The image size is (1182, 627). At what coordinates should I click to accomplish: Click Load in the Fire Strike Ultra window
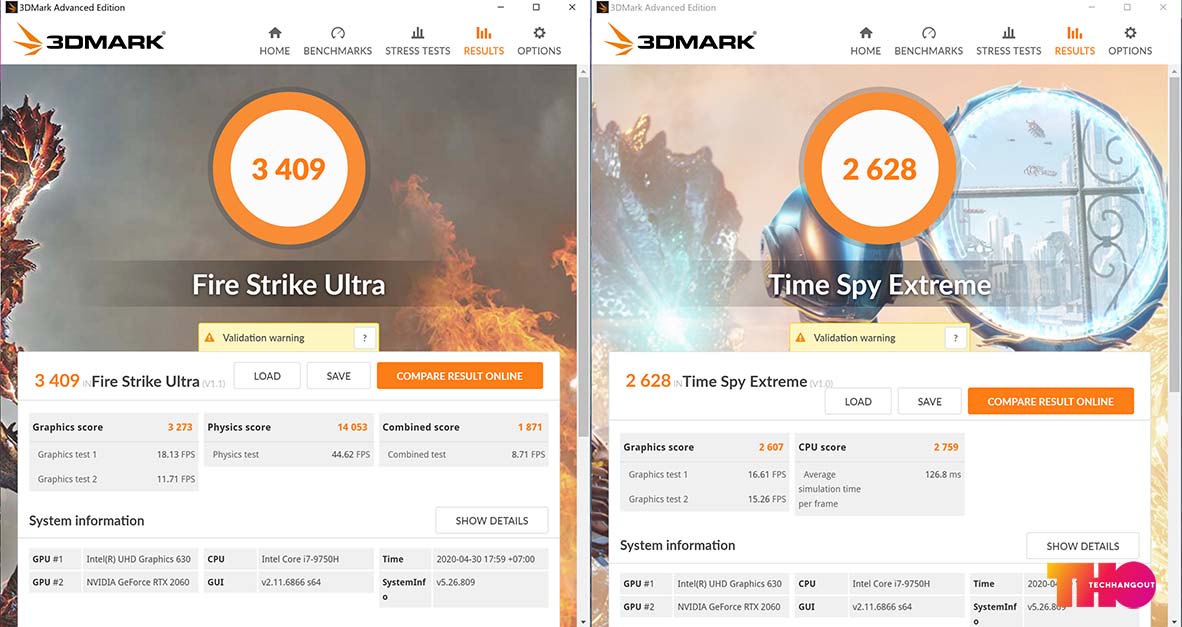tap(267, 376)
